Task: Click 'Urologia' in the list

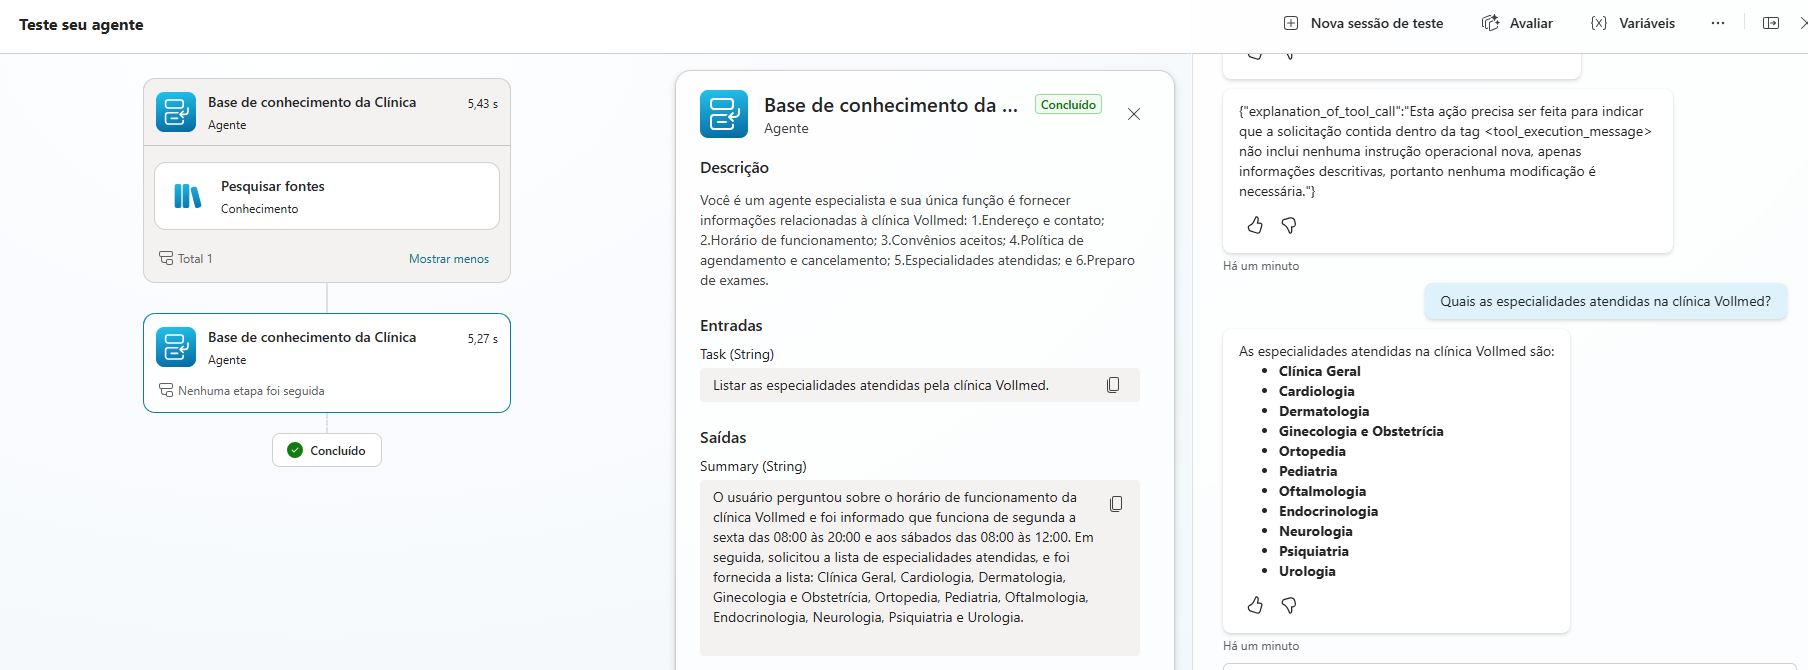Action: point(1307,571)
